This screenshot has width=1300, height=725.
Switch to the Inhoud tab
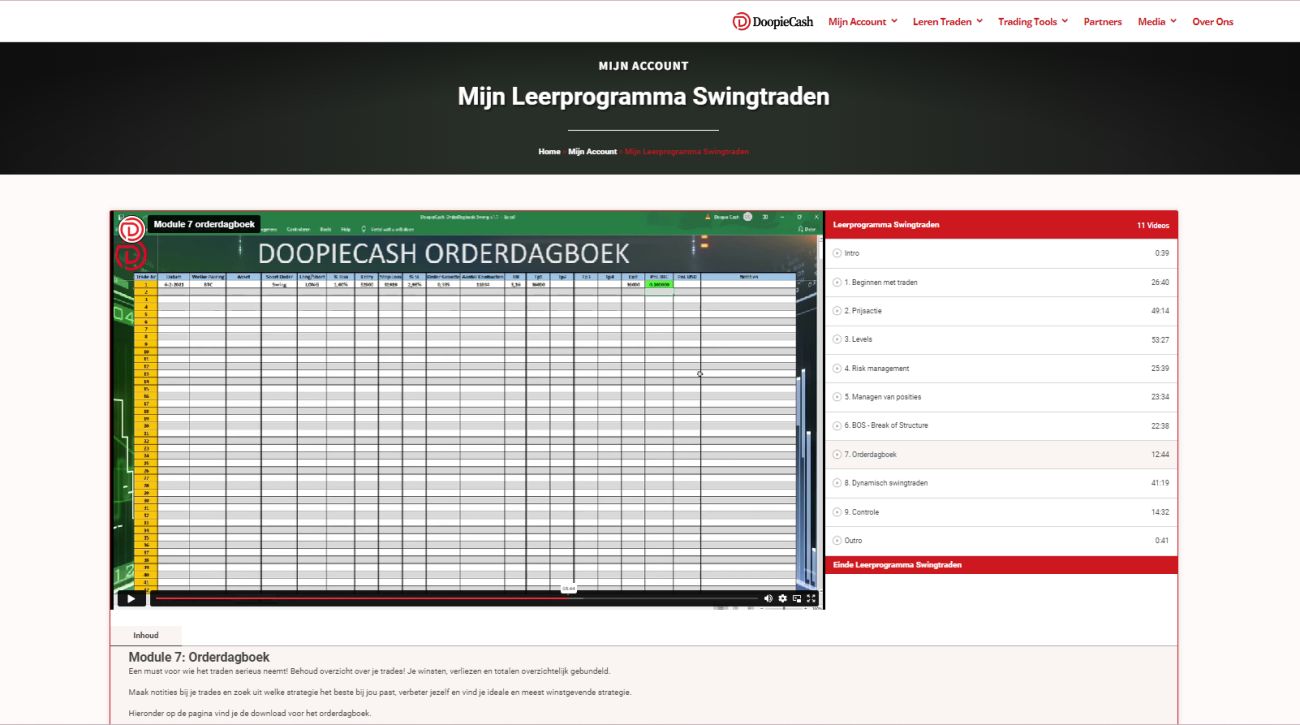[146, 635]
